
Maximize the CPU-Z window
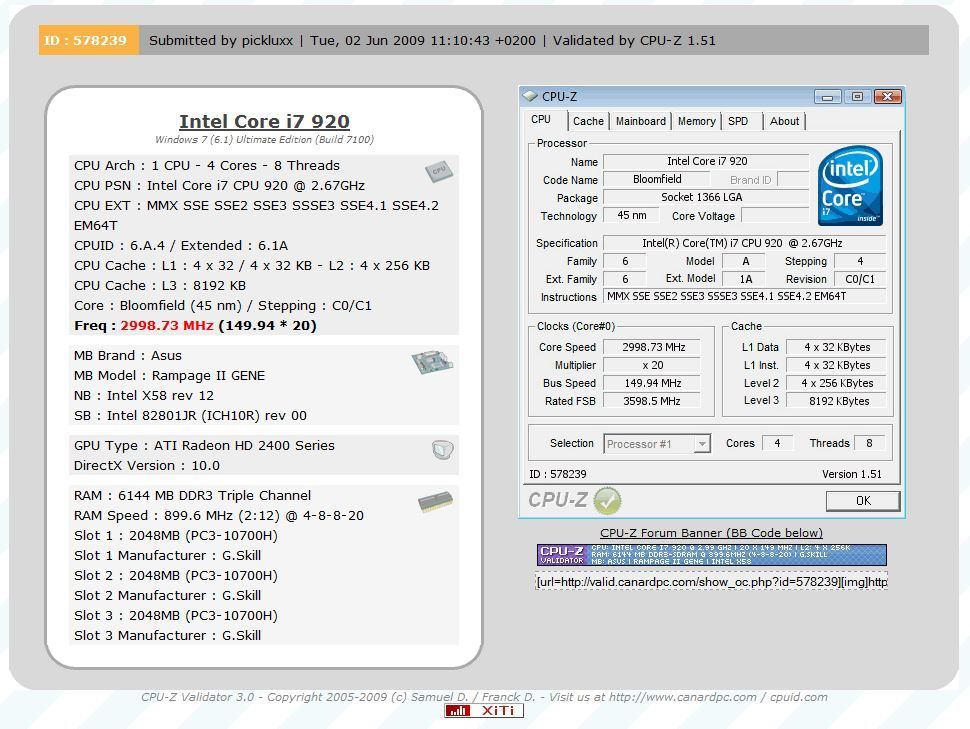coord(857,97)
